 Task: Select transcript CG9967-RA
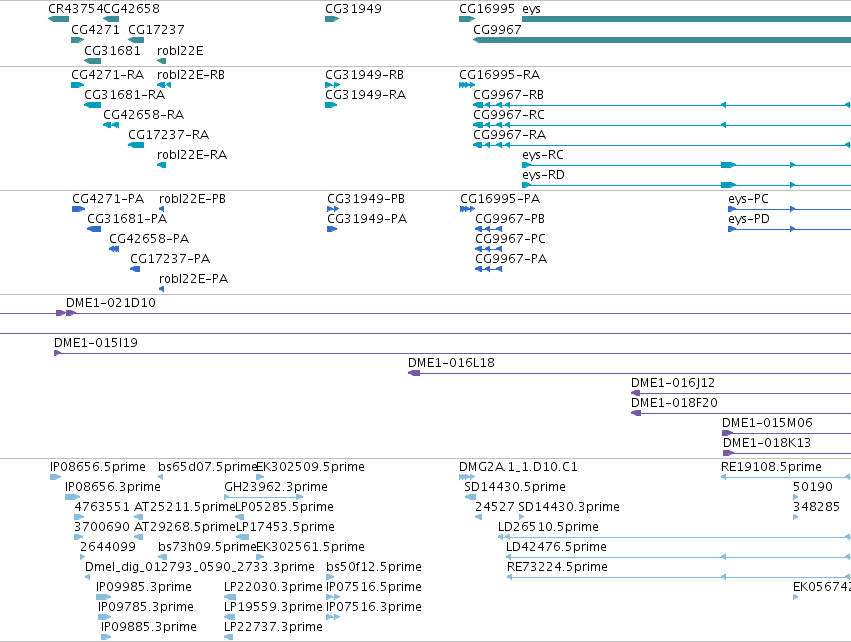(510, 135)
